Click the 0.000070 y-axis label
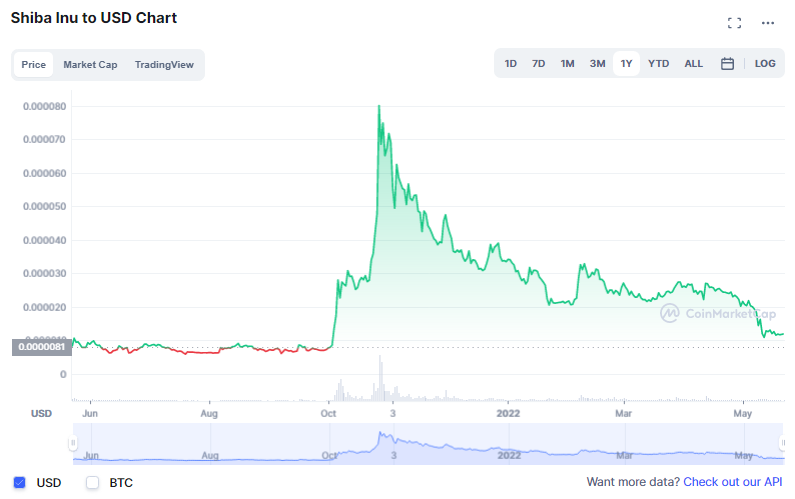 point(44,139)
